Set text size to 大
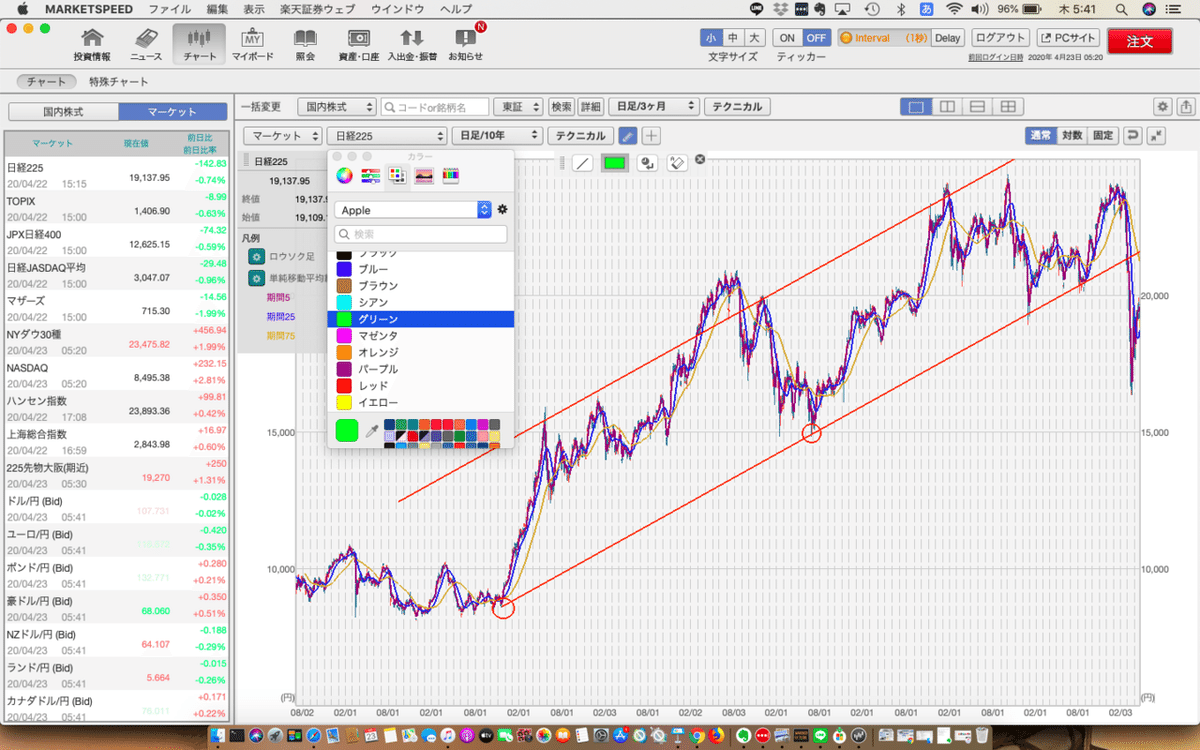This screenshot has height=750, width=1200. click(755, 38)
